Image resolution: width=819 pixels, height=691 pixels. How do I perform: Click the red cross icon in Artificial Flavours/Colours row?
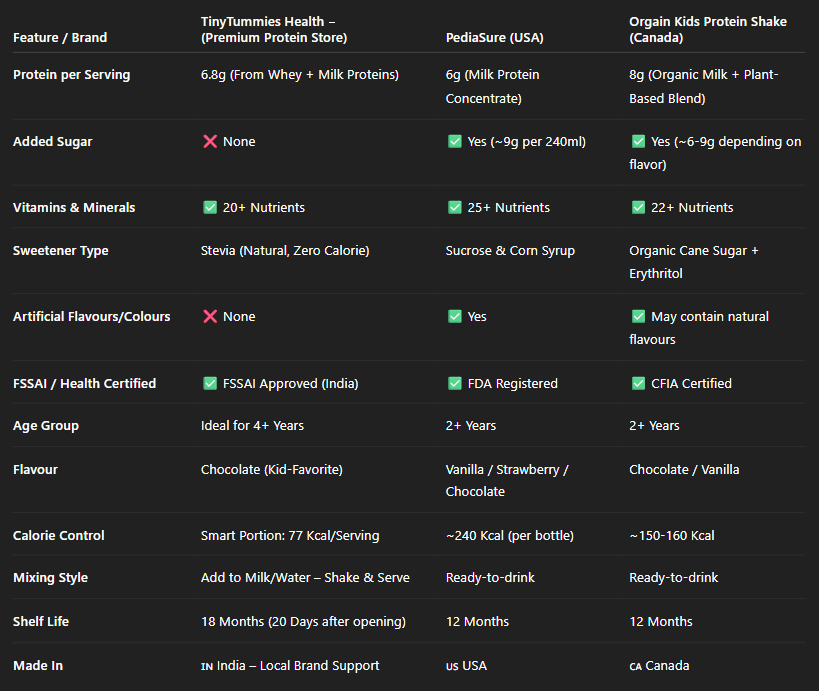point(210,317)
